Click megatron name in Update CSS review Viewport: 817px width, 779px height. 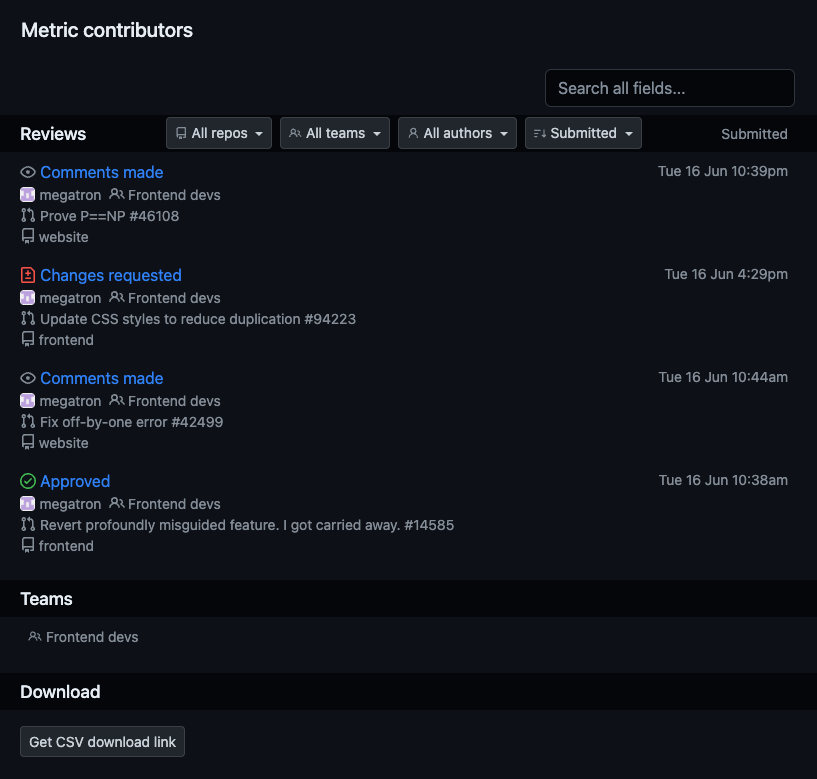[70, 299]
